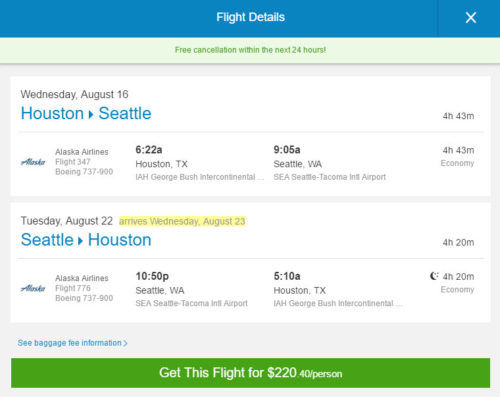Click the 10:50p departure time from Seattle
500x397 pixels.
tap(152, 276)
